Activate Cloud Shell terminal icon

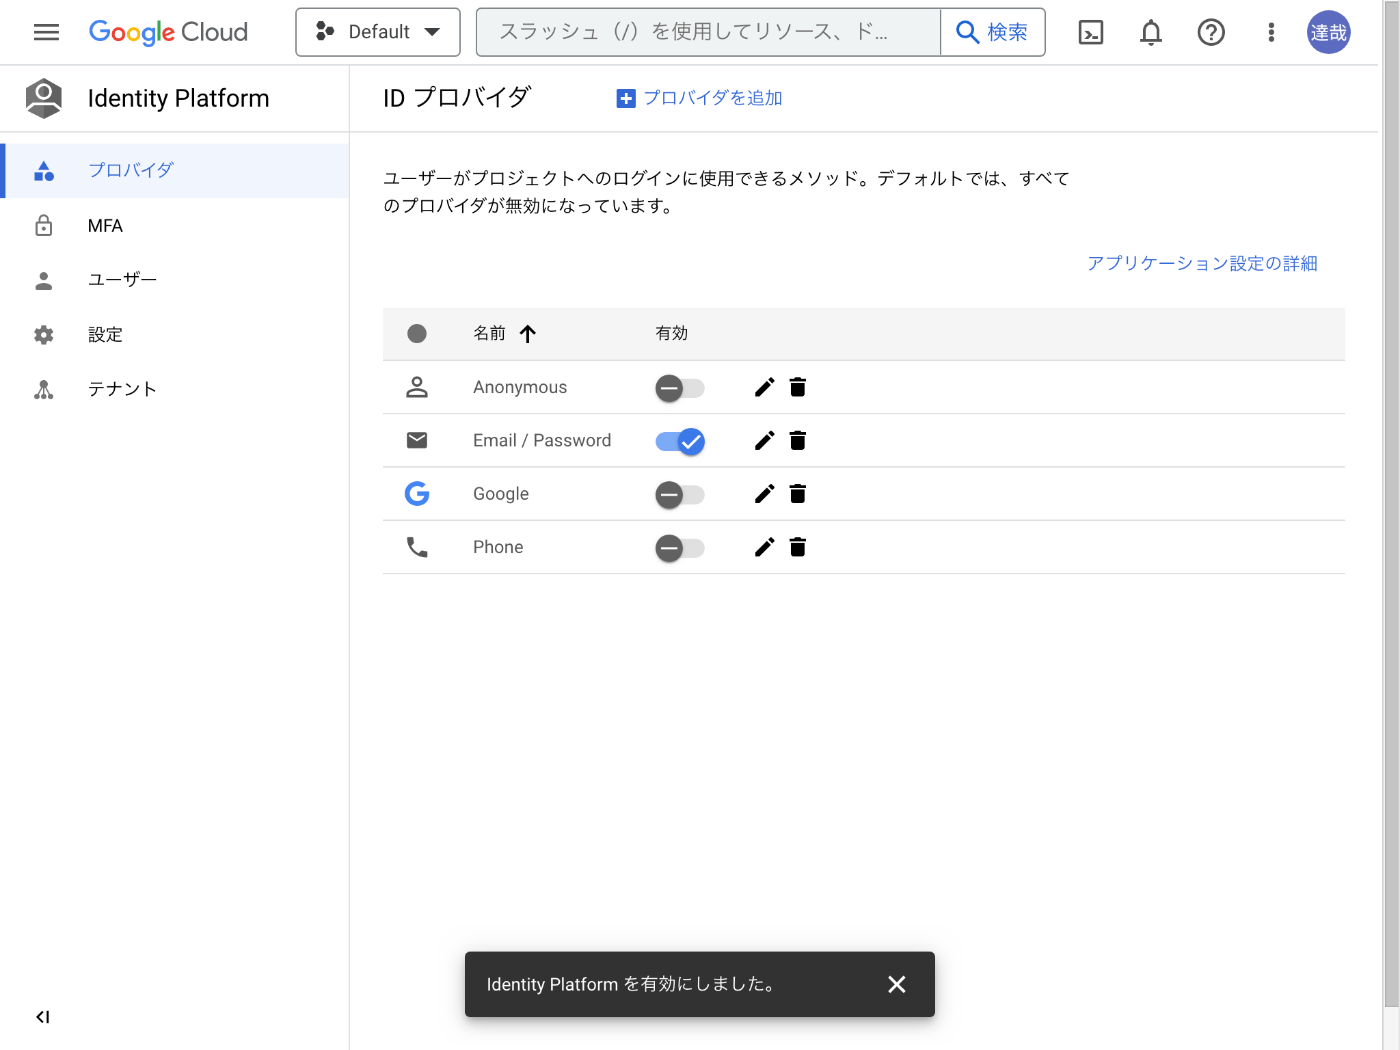[x=1091, y=33]
